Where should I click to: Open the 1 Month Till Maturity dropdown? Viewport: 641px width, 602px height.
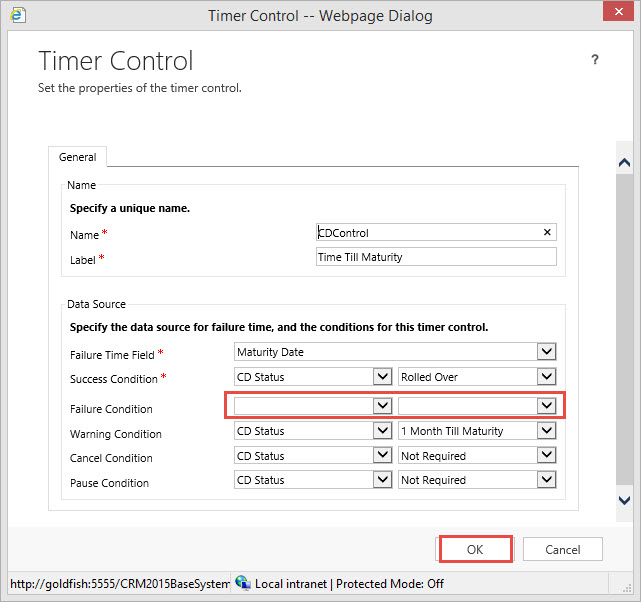(546, 431)
